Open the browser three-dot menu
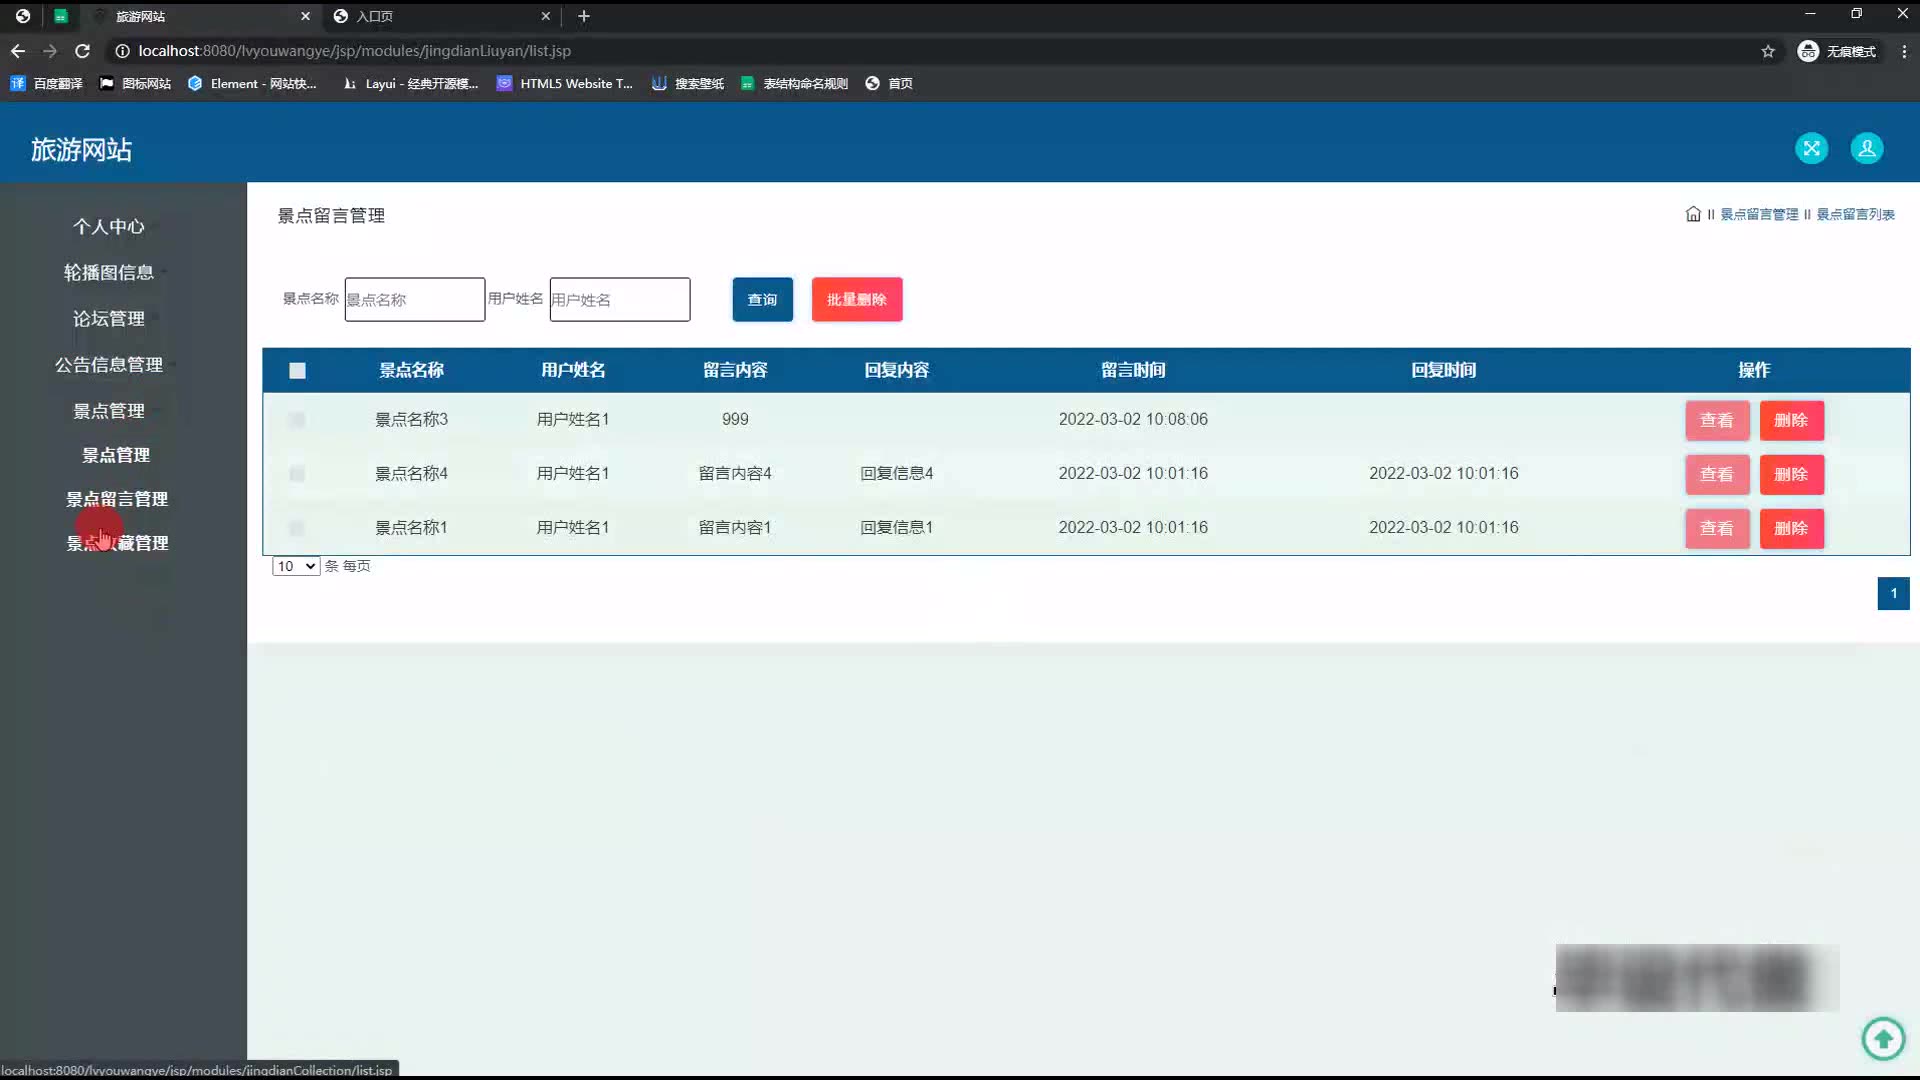 point(1904,51)
